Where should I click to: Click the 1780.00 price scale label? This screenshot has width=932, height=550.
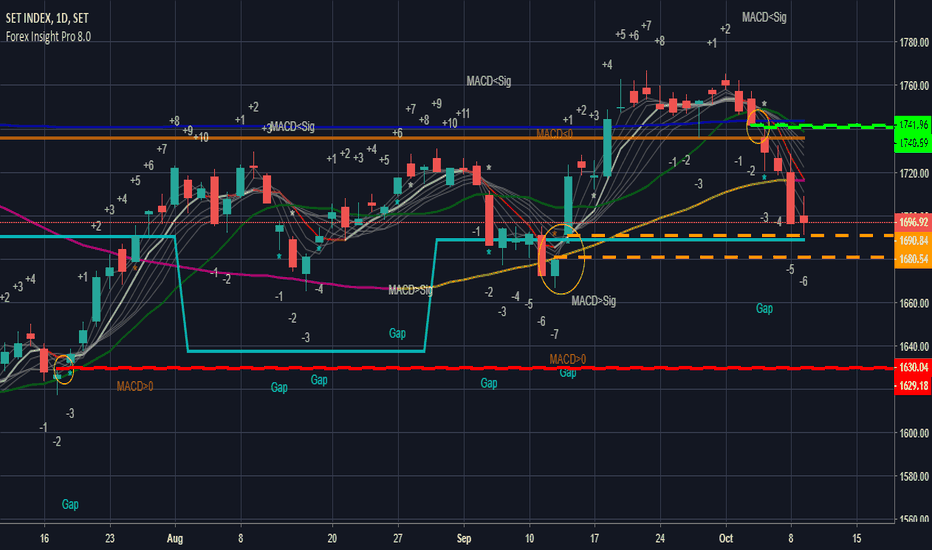coord(914,43)
